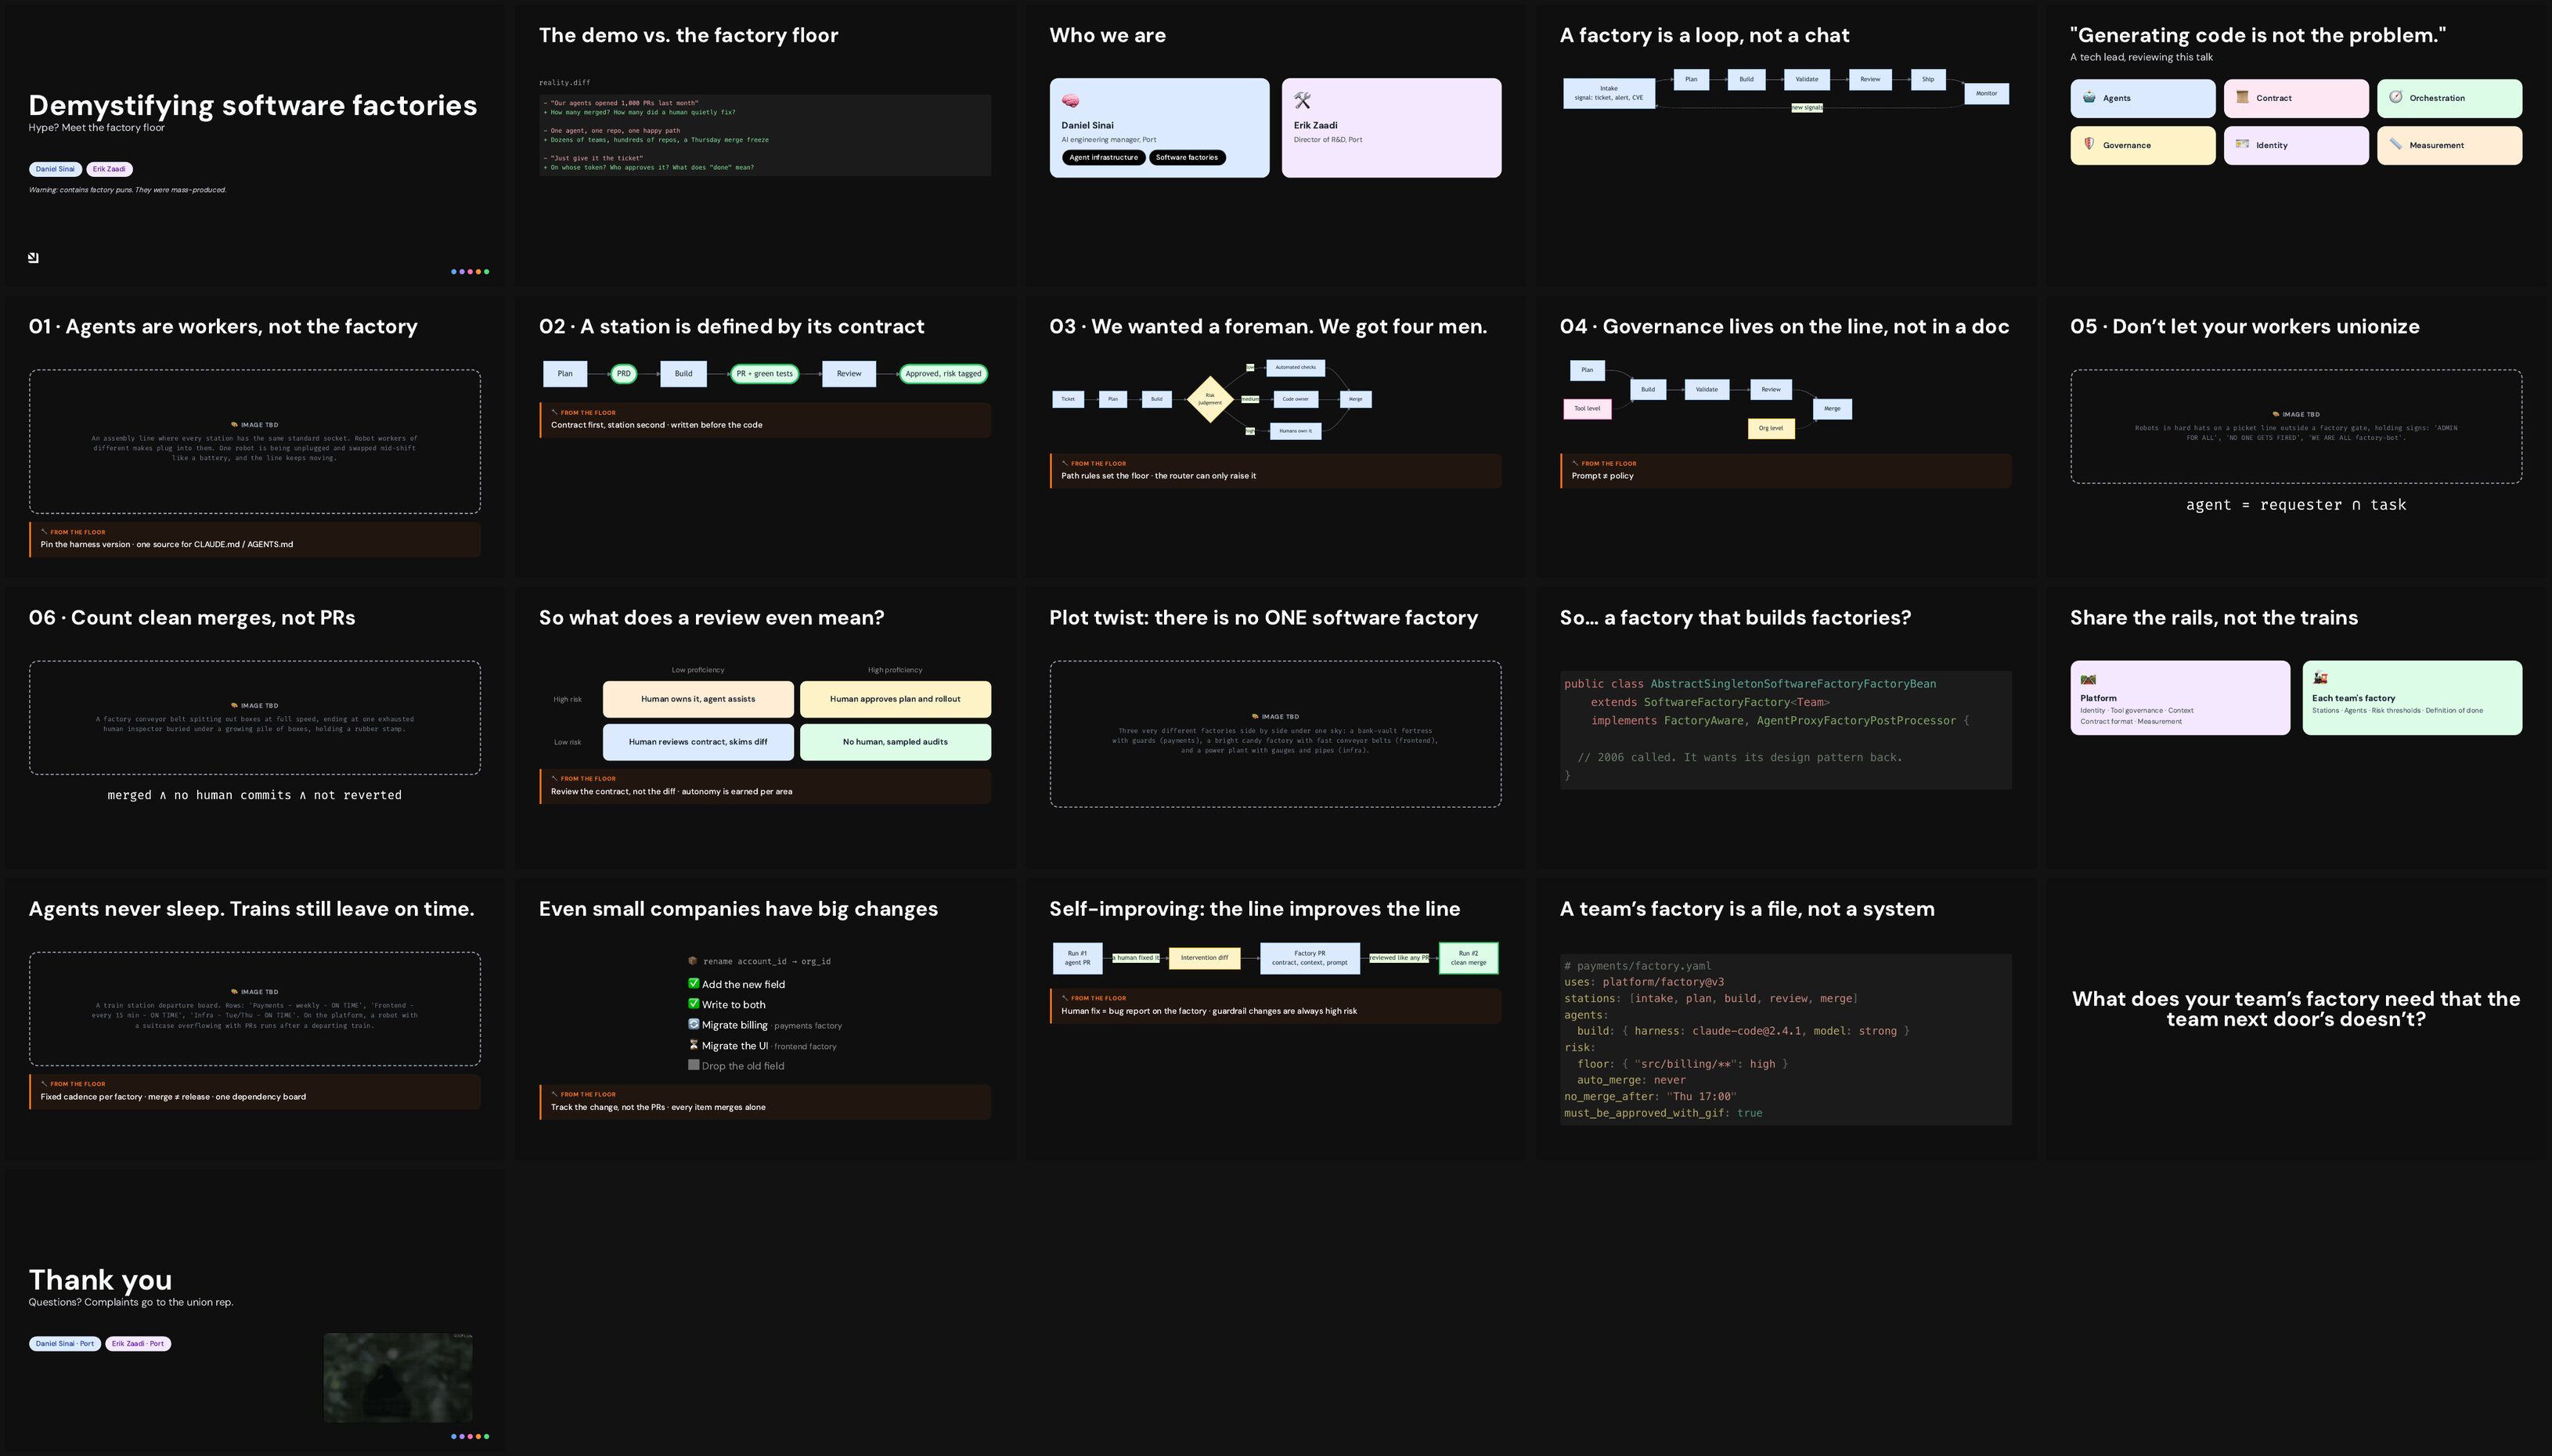Toggle the Add the new field checkbox
The height and width of the screenshot is (1456, 2552).
point(694,984)
